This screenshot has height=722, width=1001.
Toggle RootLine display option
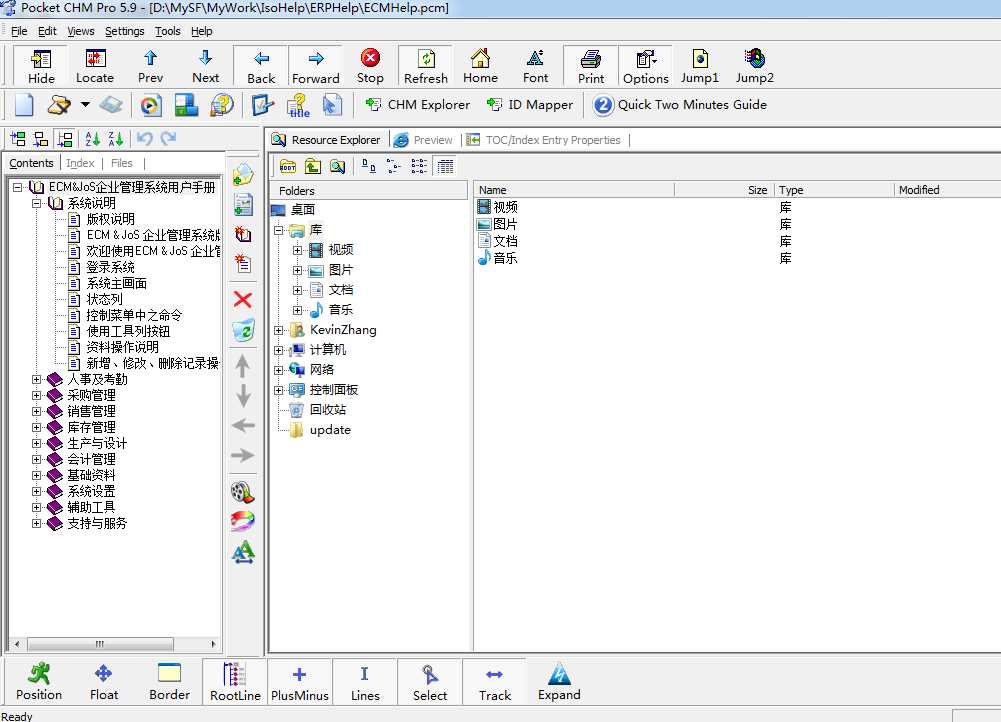tap(235, 682)
